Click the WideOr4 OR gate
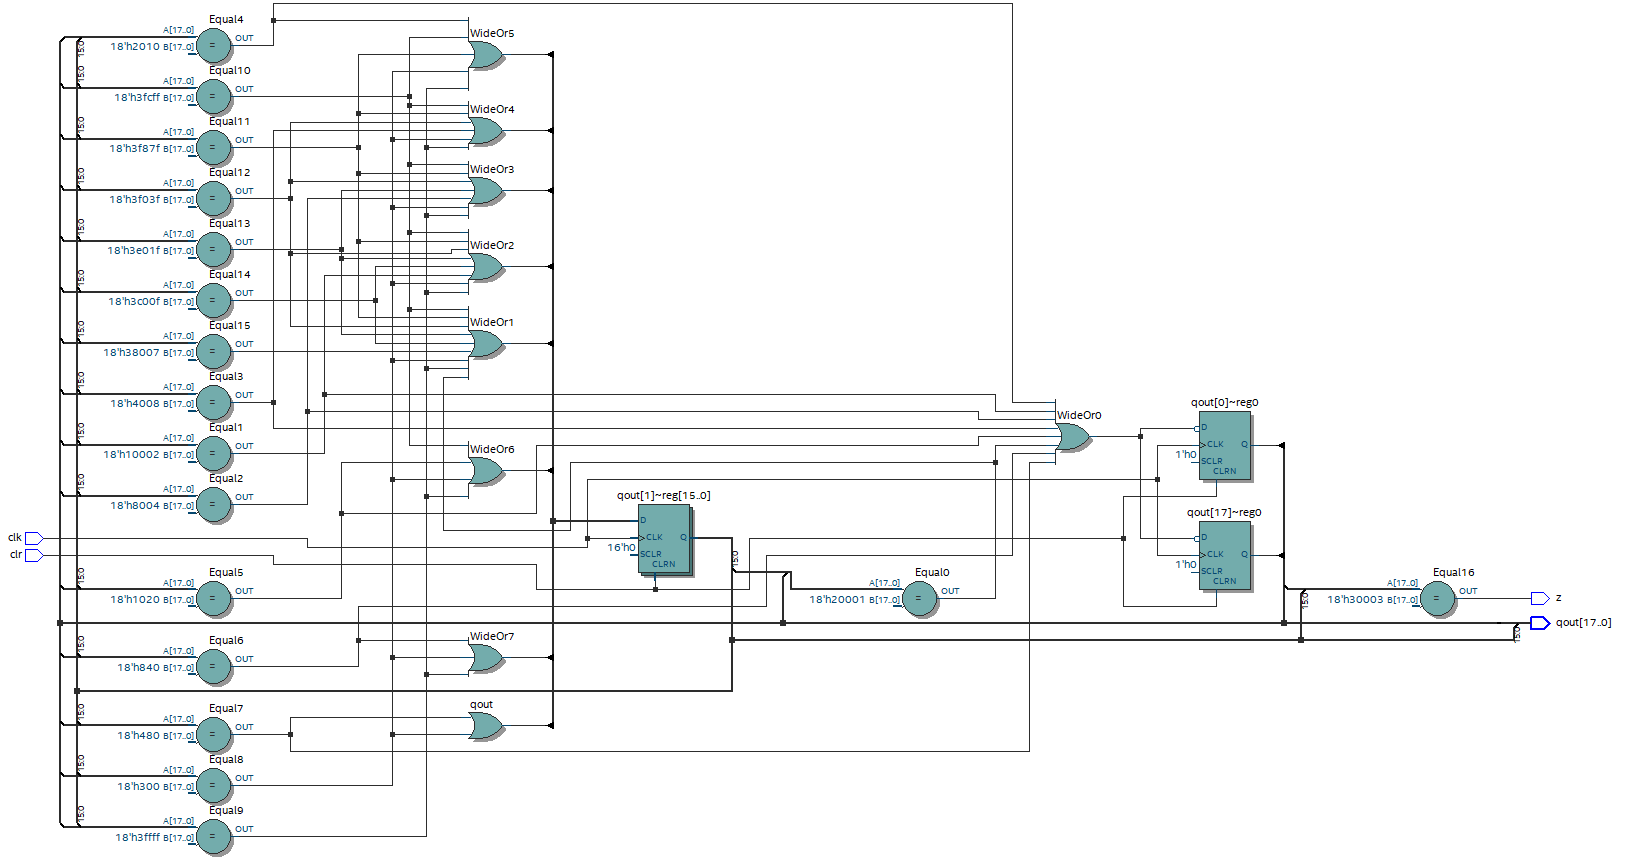Screen dimensions: 1637x858 pyautogui.click(x=486, y=131)
